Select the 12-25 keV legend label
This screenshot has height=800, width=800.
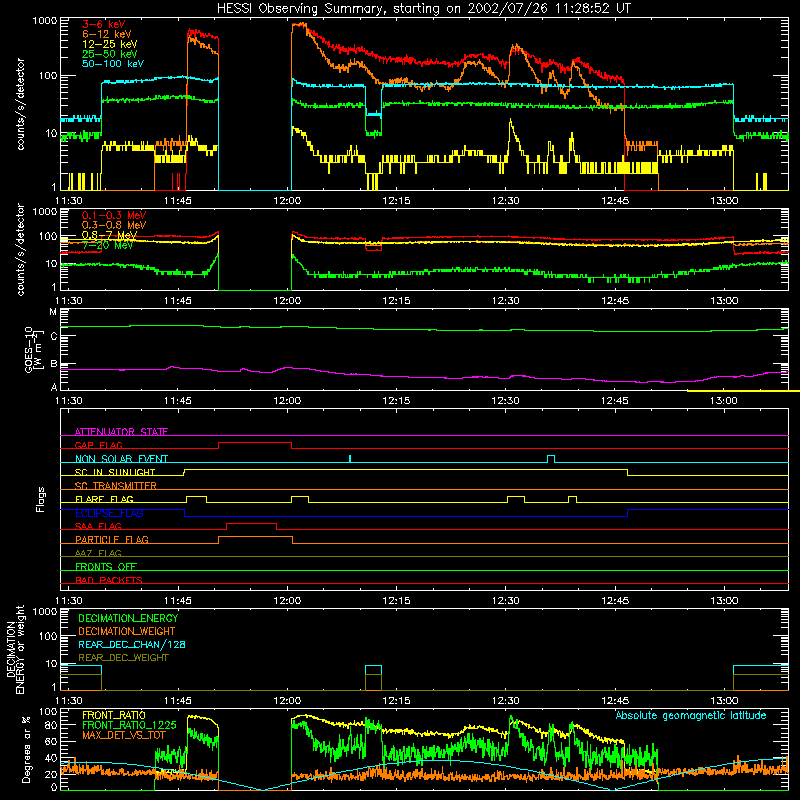pyautogui.click(x=110, y=44)
